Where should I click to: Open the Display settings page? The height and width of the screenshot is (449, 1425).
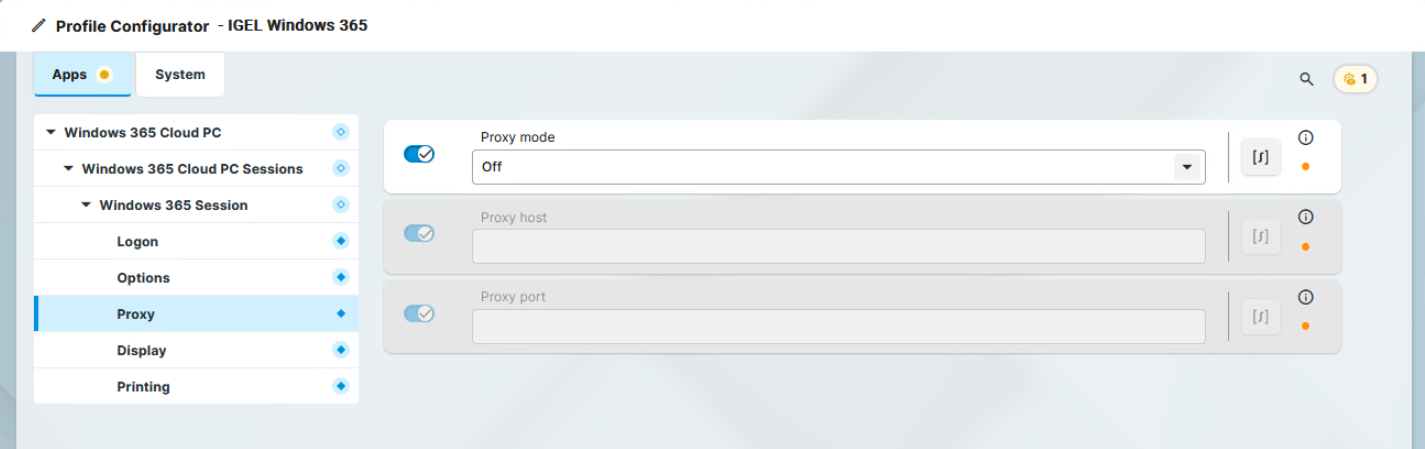[141, 350]
